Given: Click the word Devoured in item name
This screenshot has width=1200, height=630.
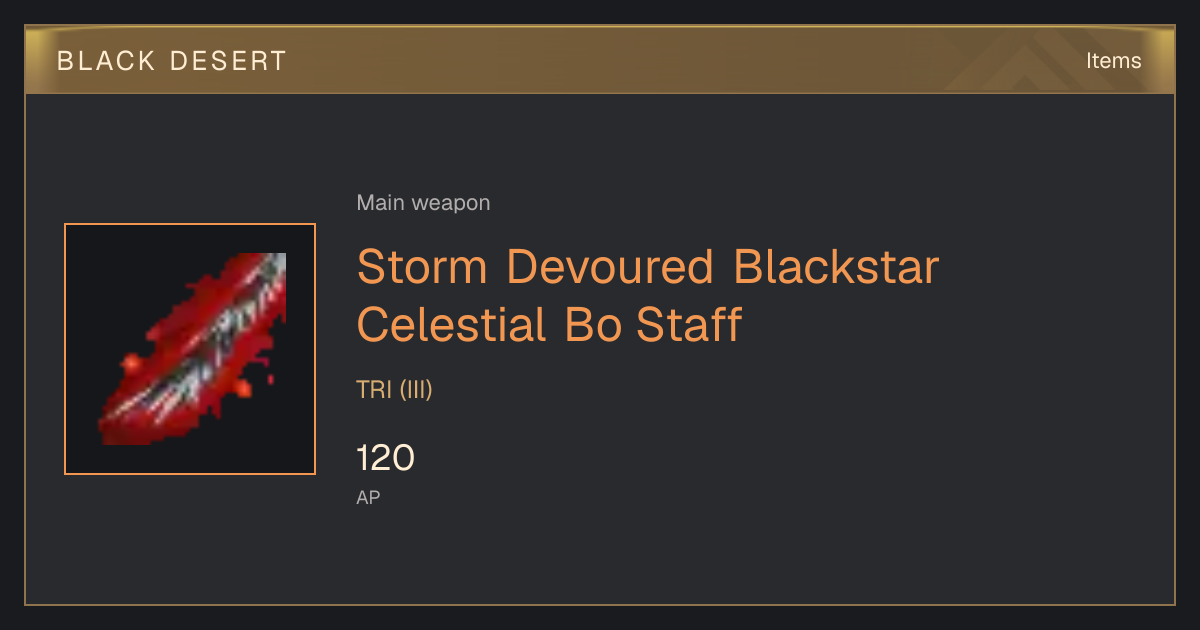Looking at the screenshot, I should point(610,267).
